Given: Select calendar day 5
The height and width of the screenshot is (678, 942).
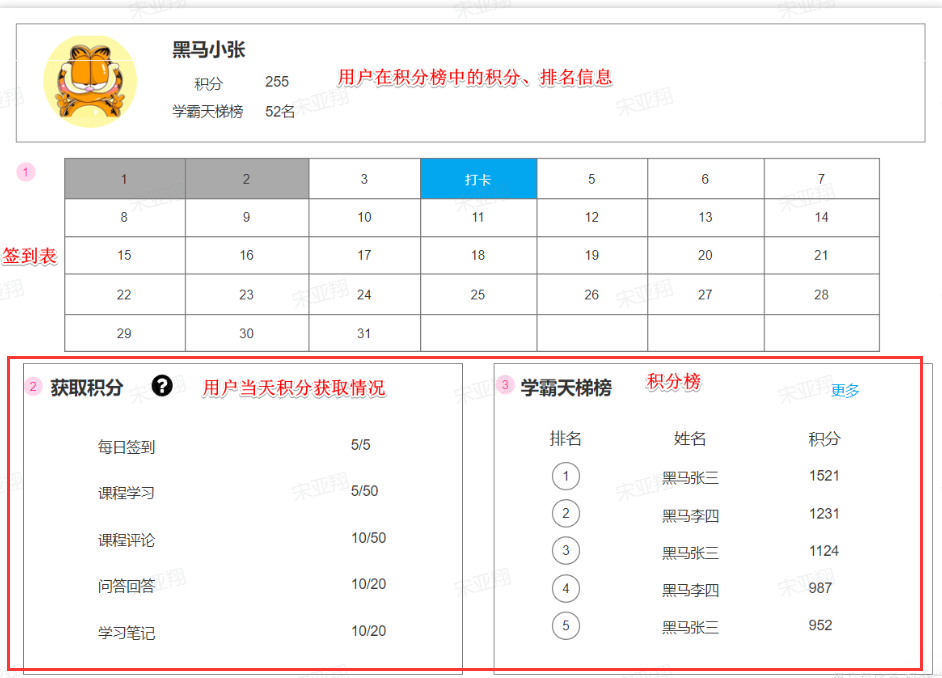Looking at the screenshot, I should [592, 179].
